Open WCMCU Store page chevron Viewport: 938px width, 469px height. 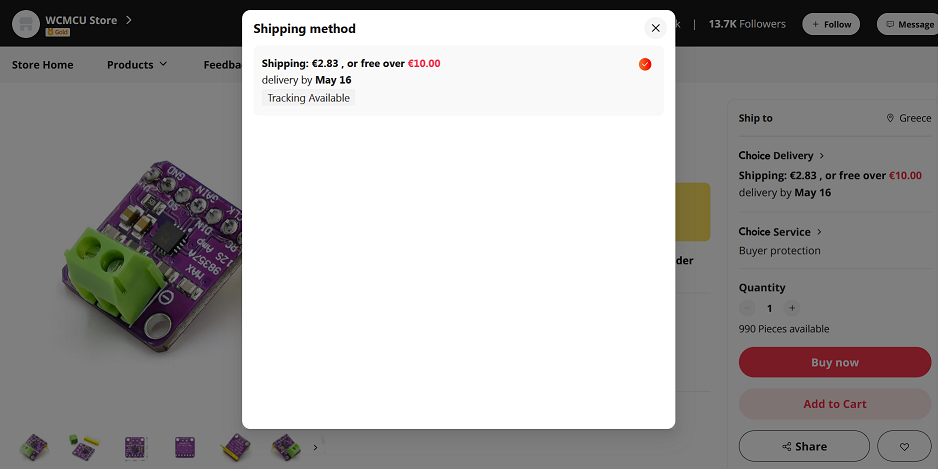pos(129,20)
